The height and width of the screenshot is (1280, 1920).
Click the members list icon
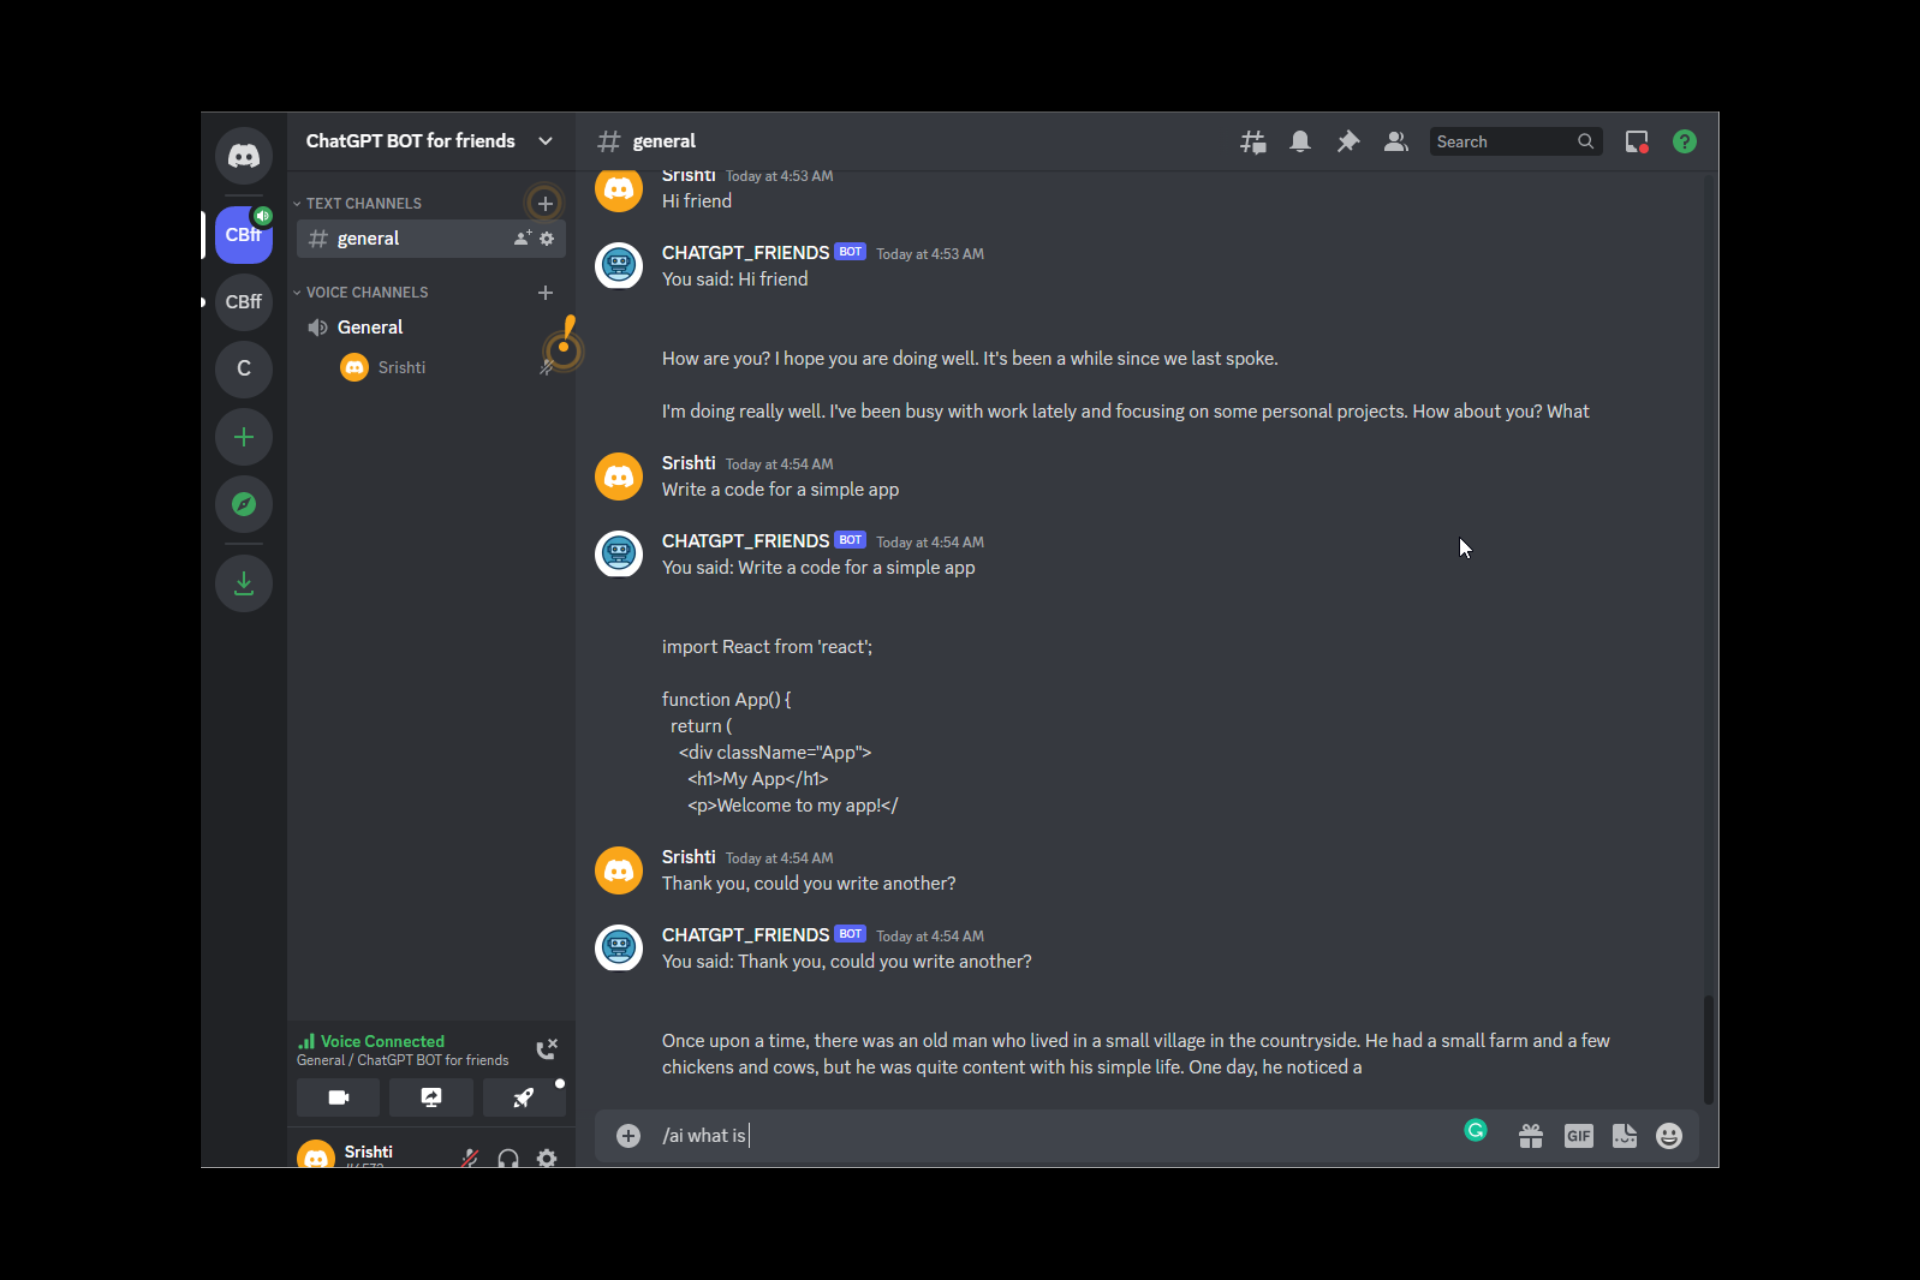1396,141
